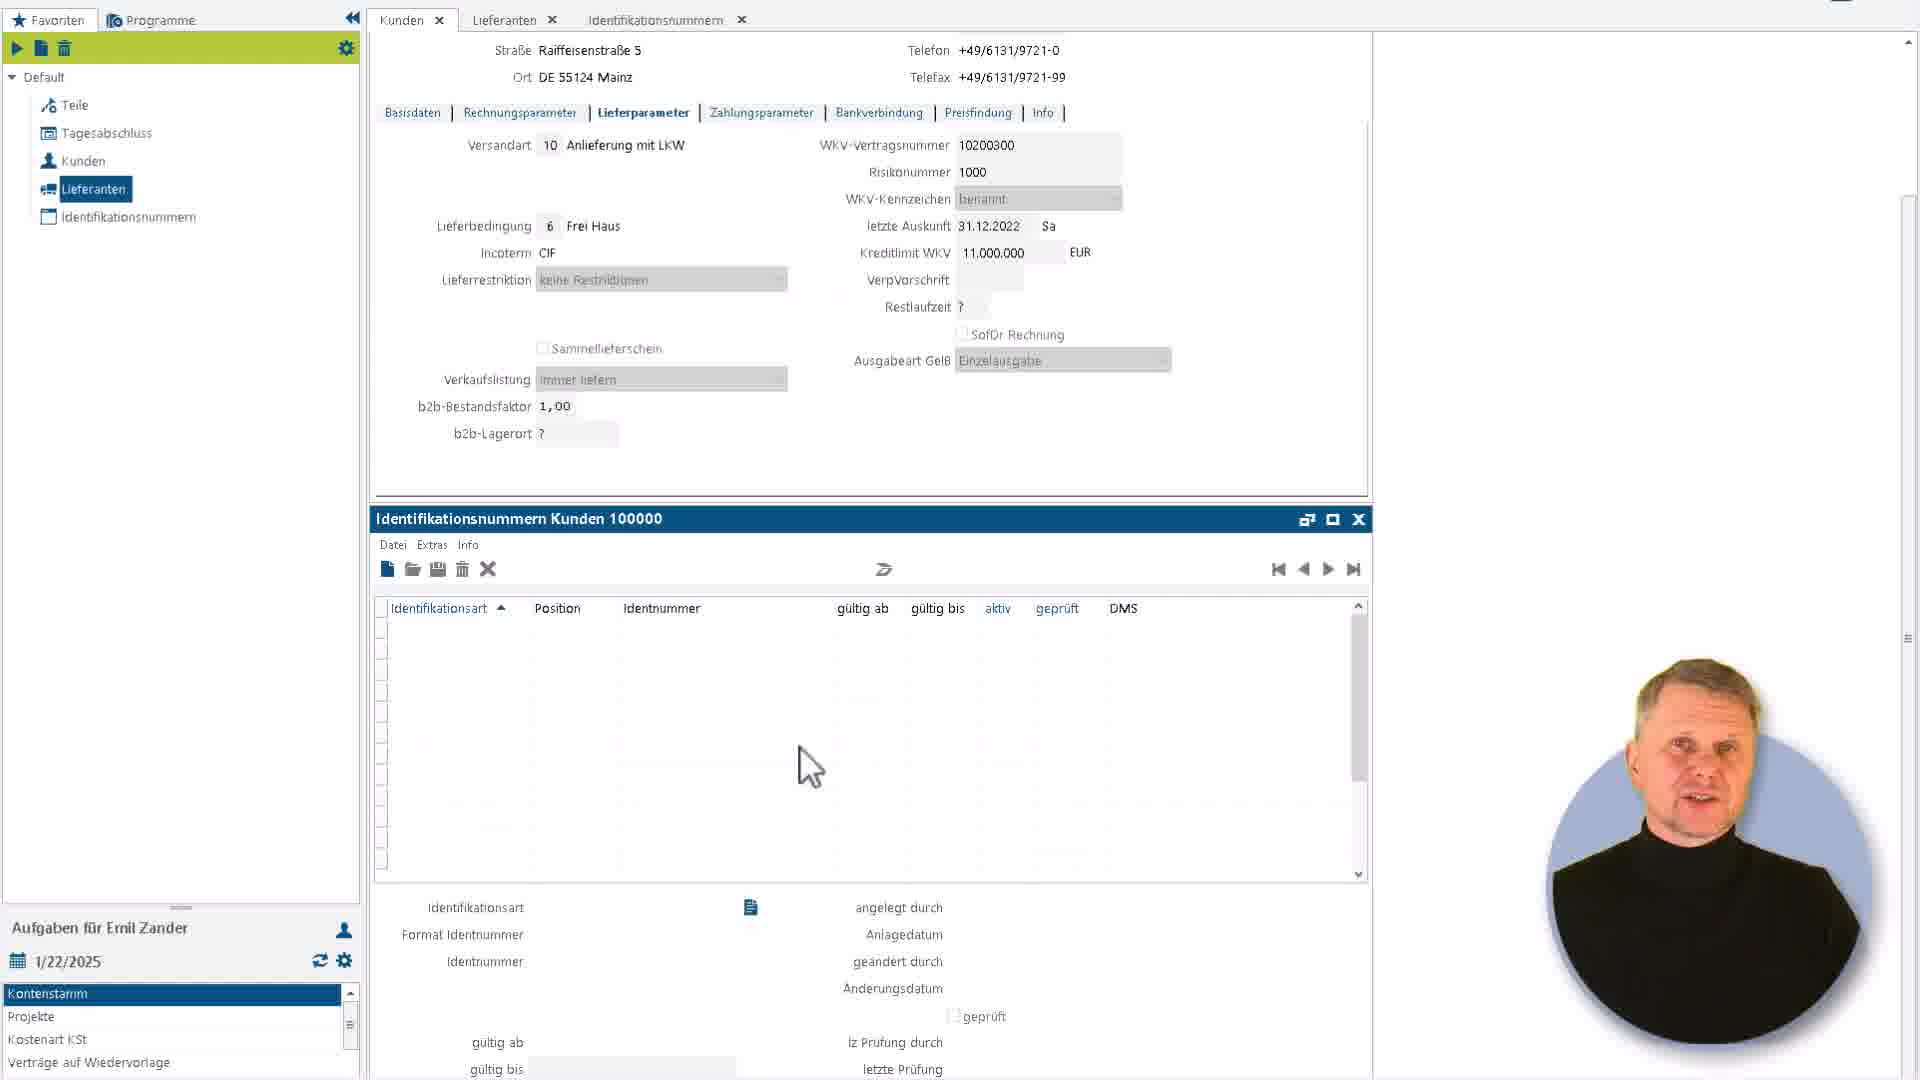Open Lieferrestriktion dropdown
This screenshot has width=1920, height=1080.
coord(661,280)
